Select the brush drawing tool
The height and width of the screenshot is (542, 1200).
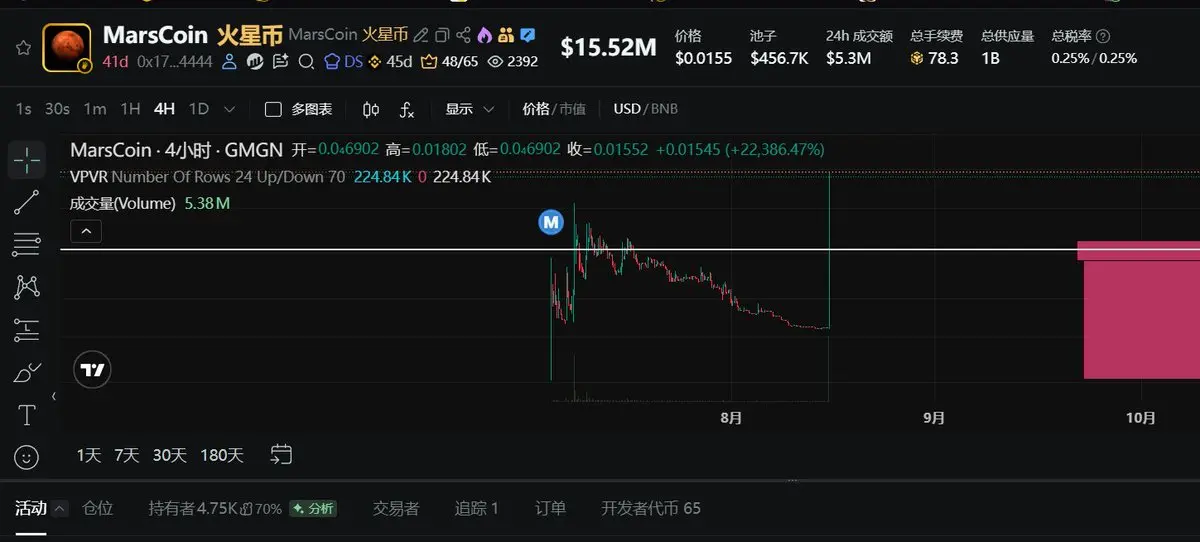click(x=27, y=372)
